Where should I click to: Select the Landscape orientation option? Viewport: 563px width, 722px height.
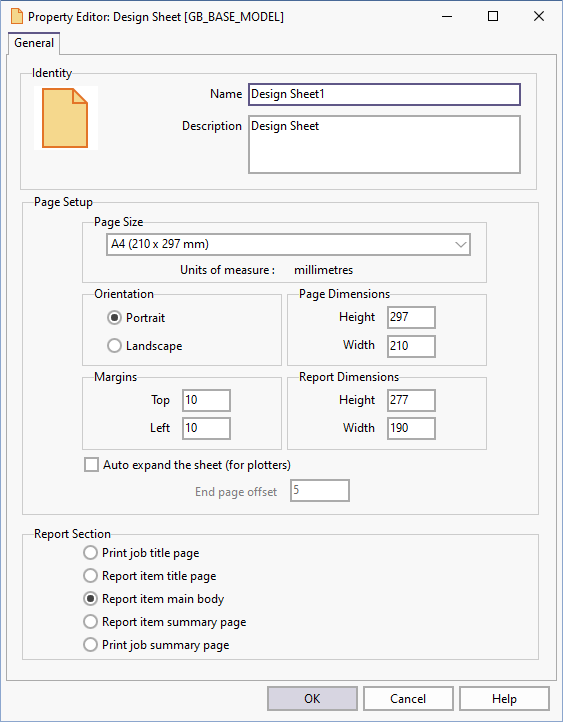[145, 346]
